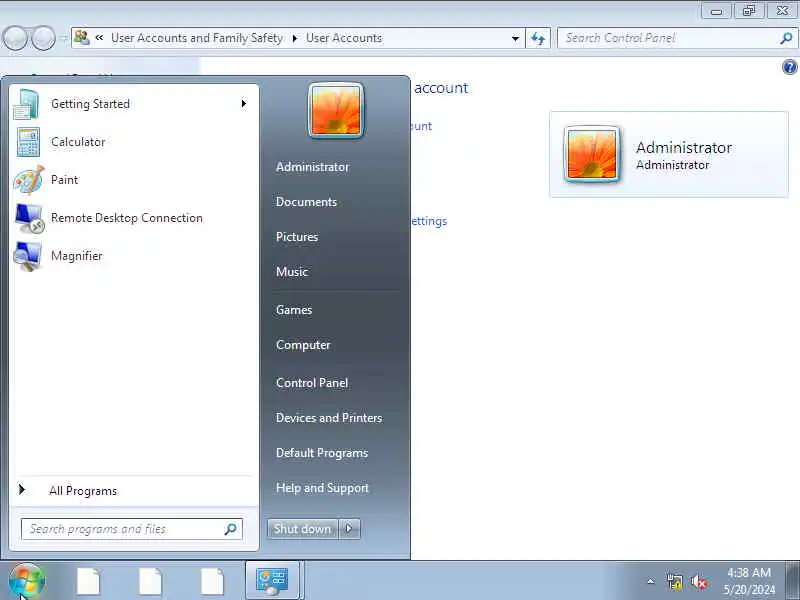Screen dimensions: 800x600
Task: Open Help and Support
Action: [322, 488]
